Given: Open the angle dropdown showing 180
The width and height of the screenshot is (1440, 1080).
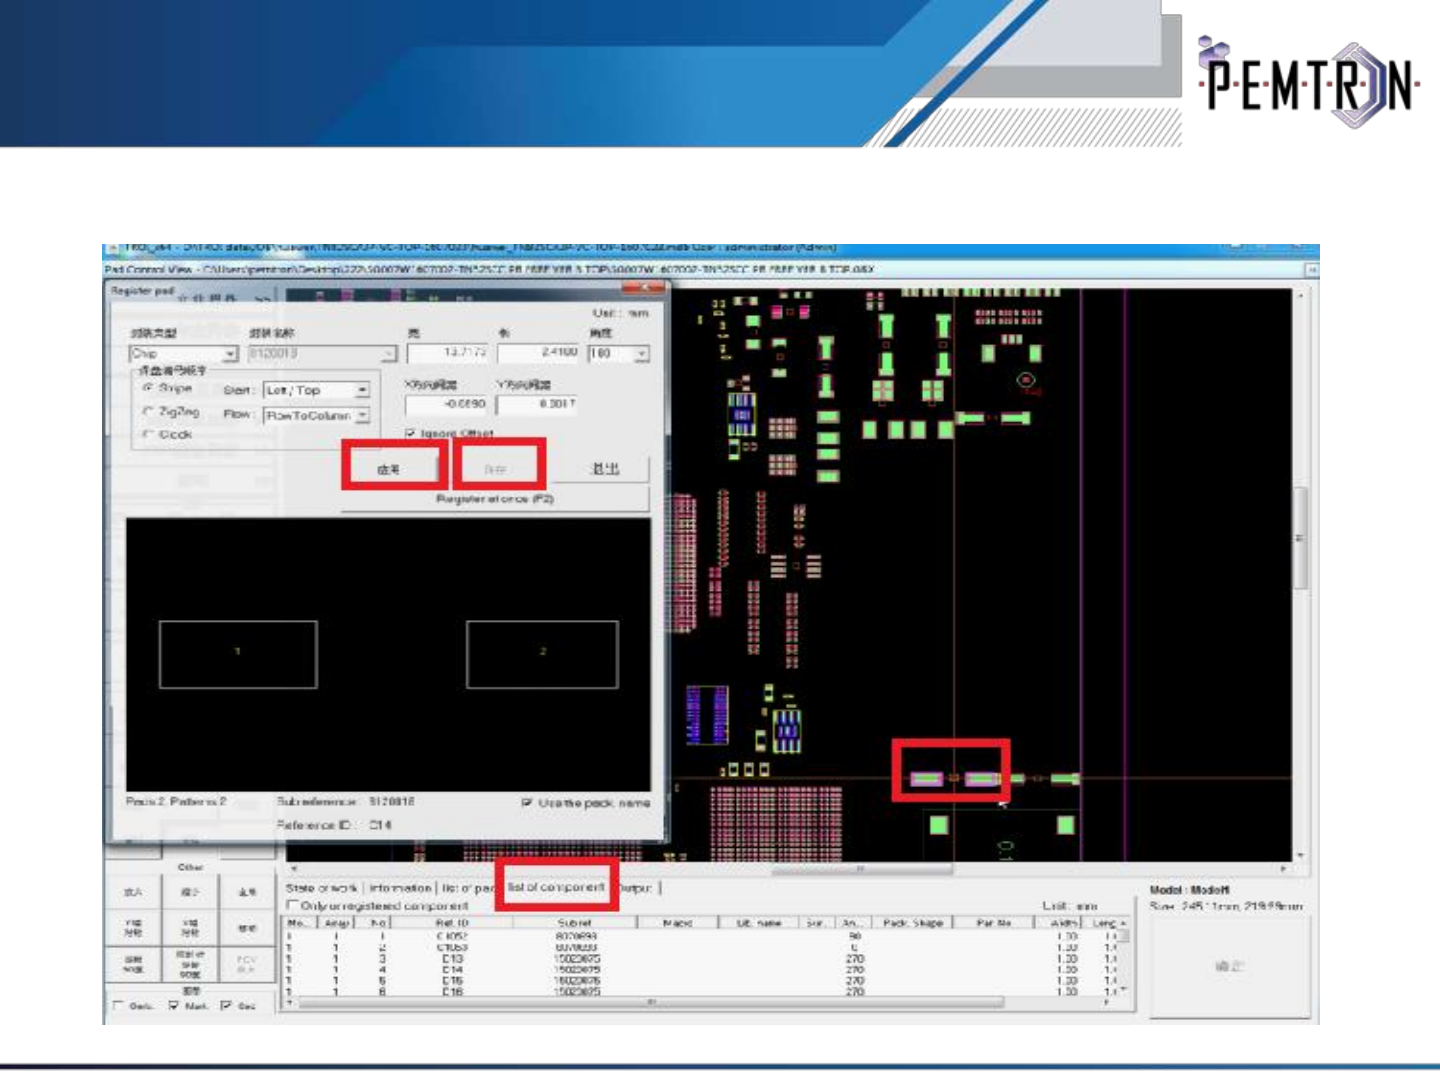Looking at the screenshot, I should (619, 354).
